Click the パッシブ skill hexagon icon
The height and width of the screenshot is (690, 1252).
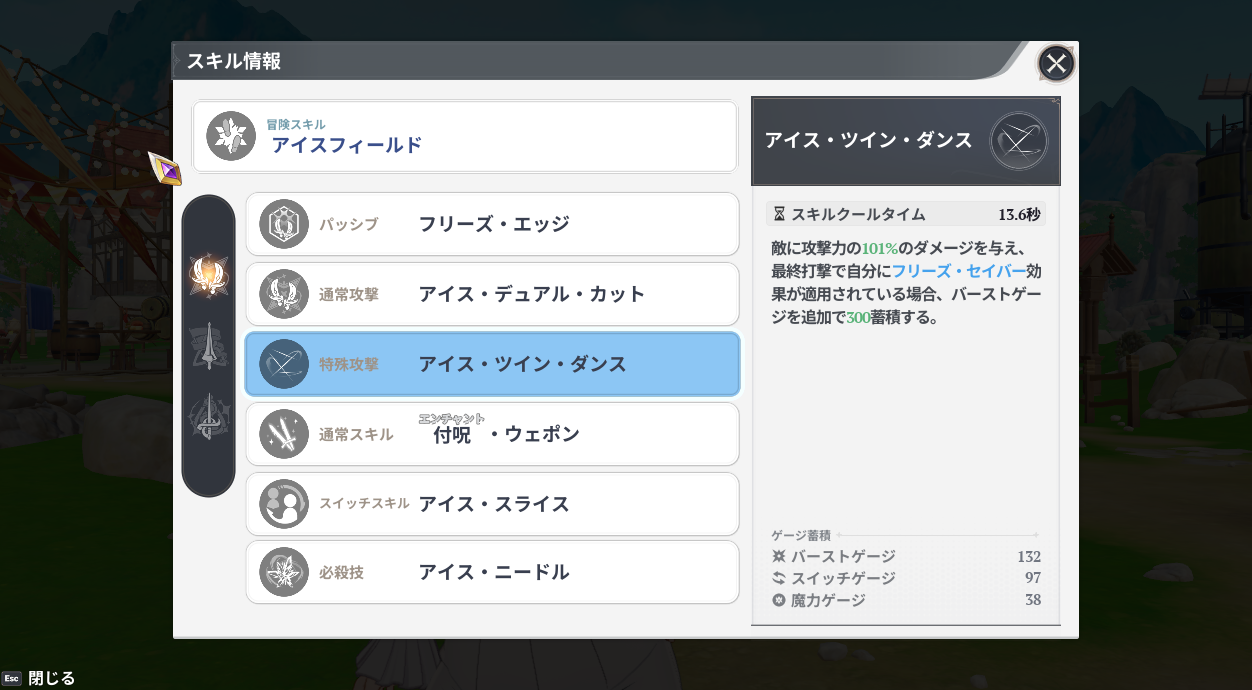click(284, 224)
